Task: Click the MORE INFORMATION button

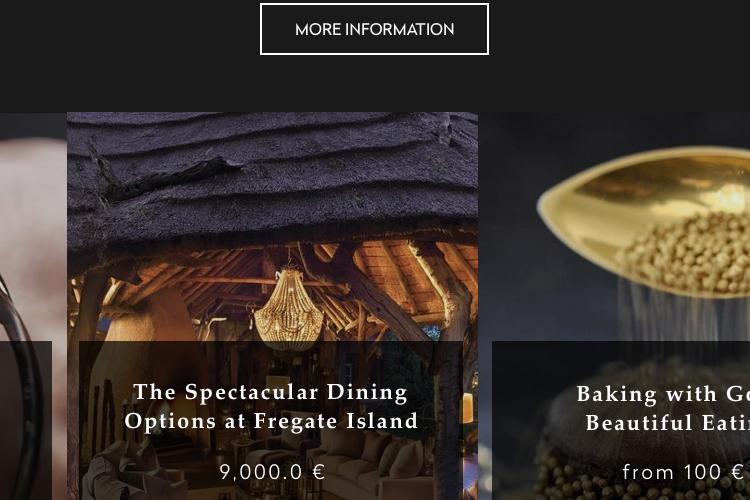Action: coord(374,29)
